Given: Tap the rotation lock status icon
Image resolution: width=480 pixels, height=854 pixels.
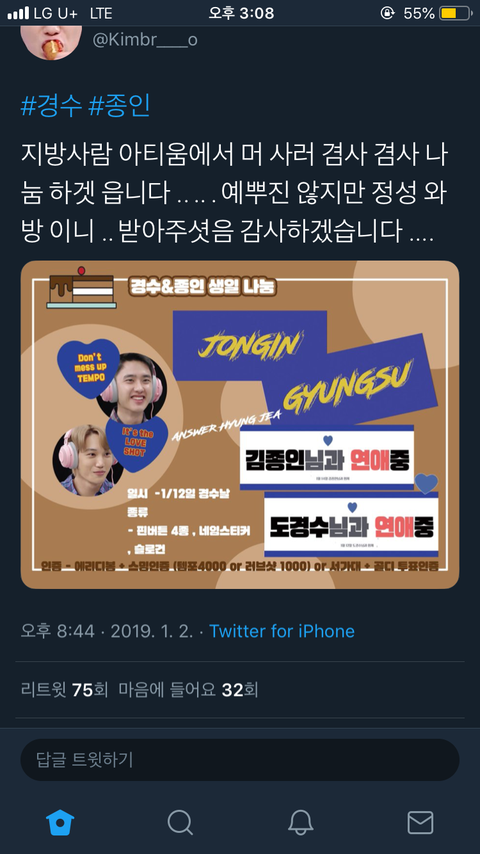Looking at the screenshot, I should coord(387,13).
